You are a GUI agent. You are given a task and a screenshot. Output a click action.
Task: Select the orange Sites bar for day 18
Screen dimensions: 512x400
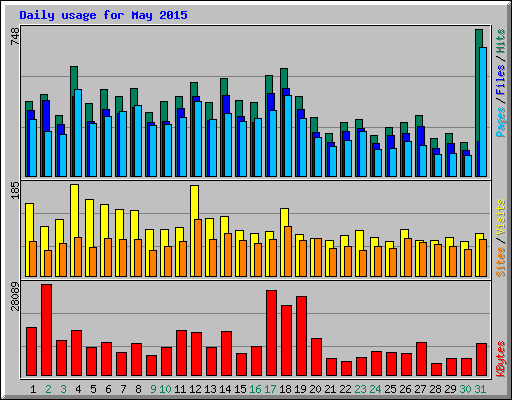(x=288, y=251)
